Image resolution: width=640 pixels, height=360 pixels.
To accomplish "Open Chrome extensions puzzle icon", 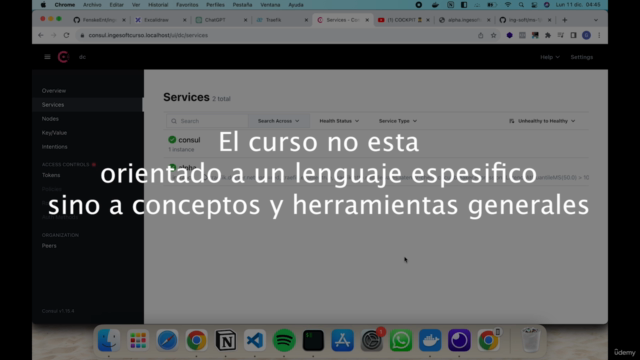I will pyautogui.click(x=548, y=35).
